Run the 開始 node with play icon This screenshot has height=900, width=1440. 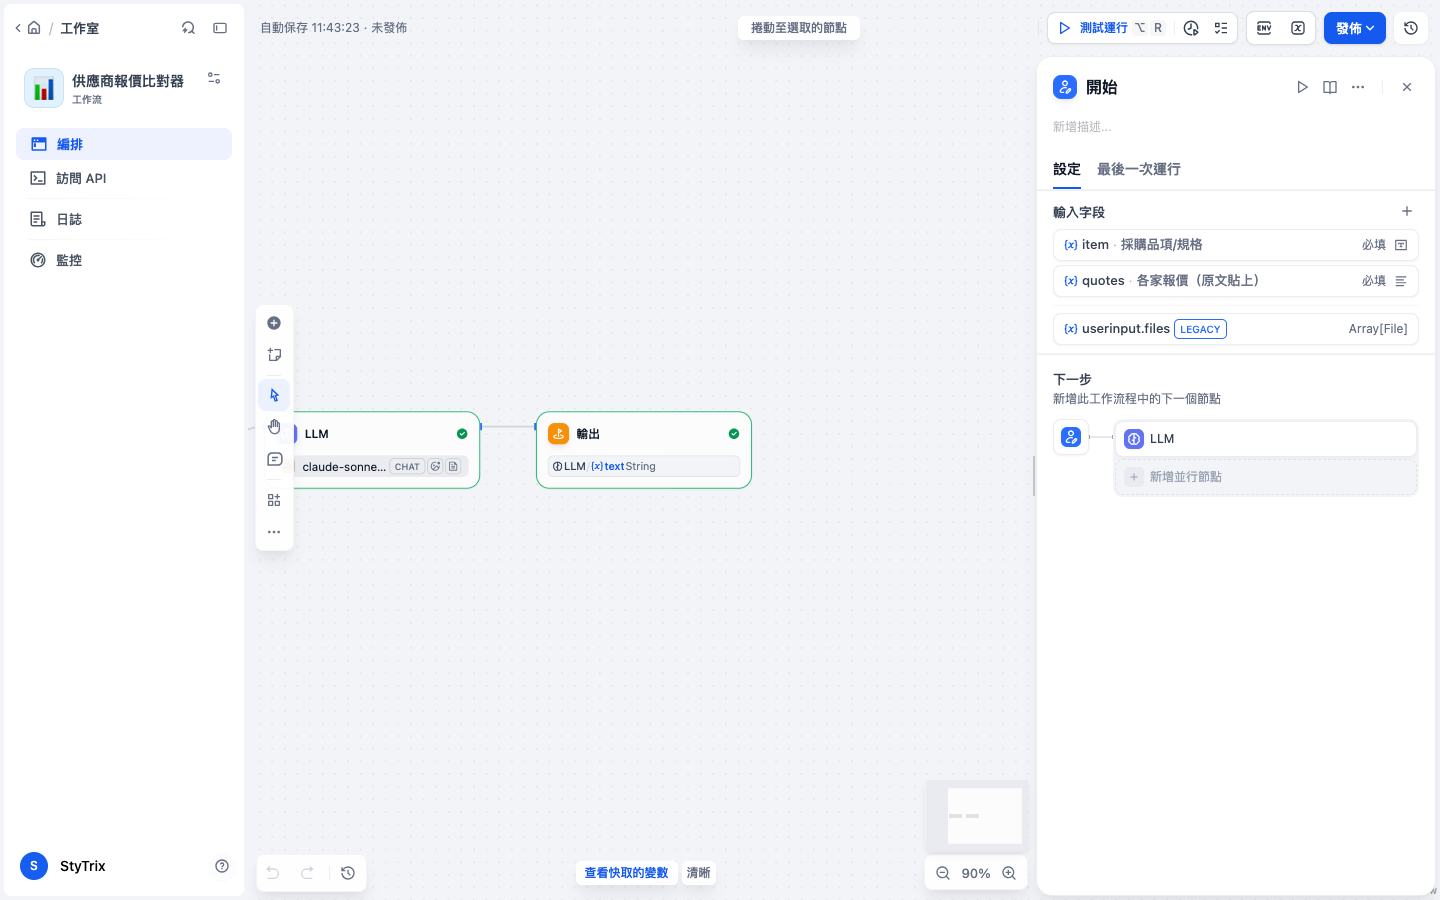point(1302,87)
